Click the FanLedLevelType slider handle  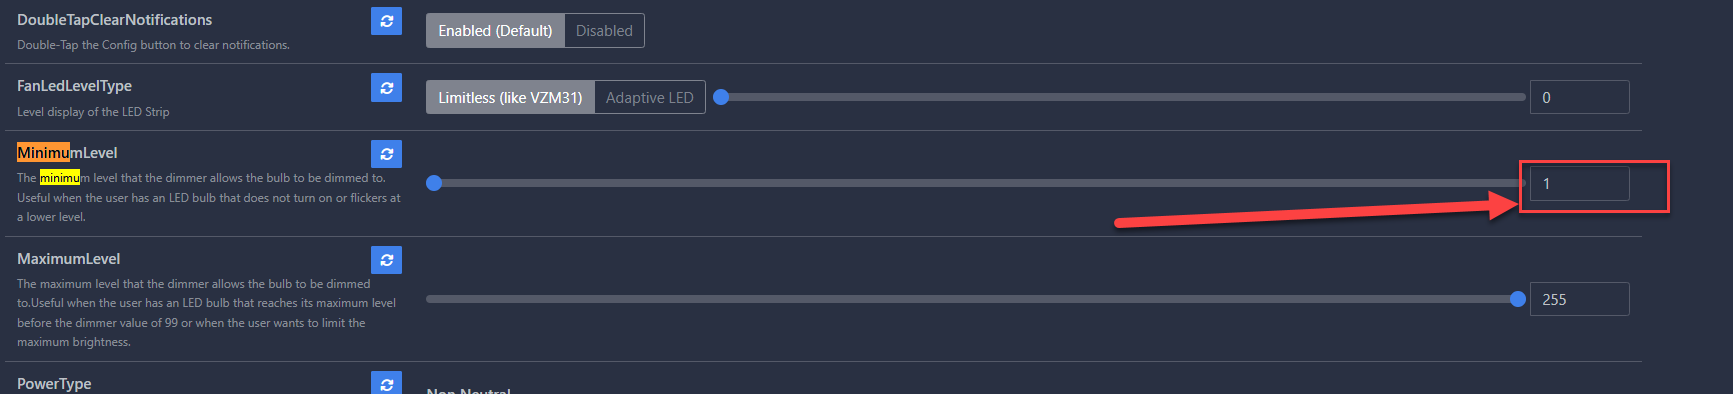click(721, 97)
